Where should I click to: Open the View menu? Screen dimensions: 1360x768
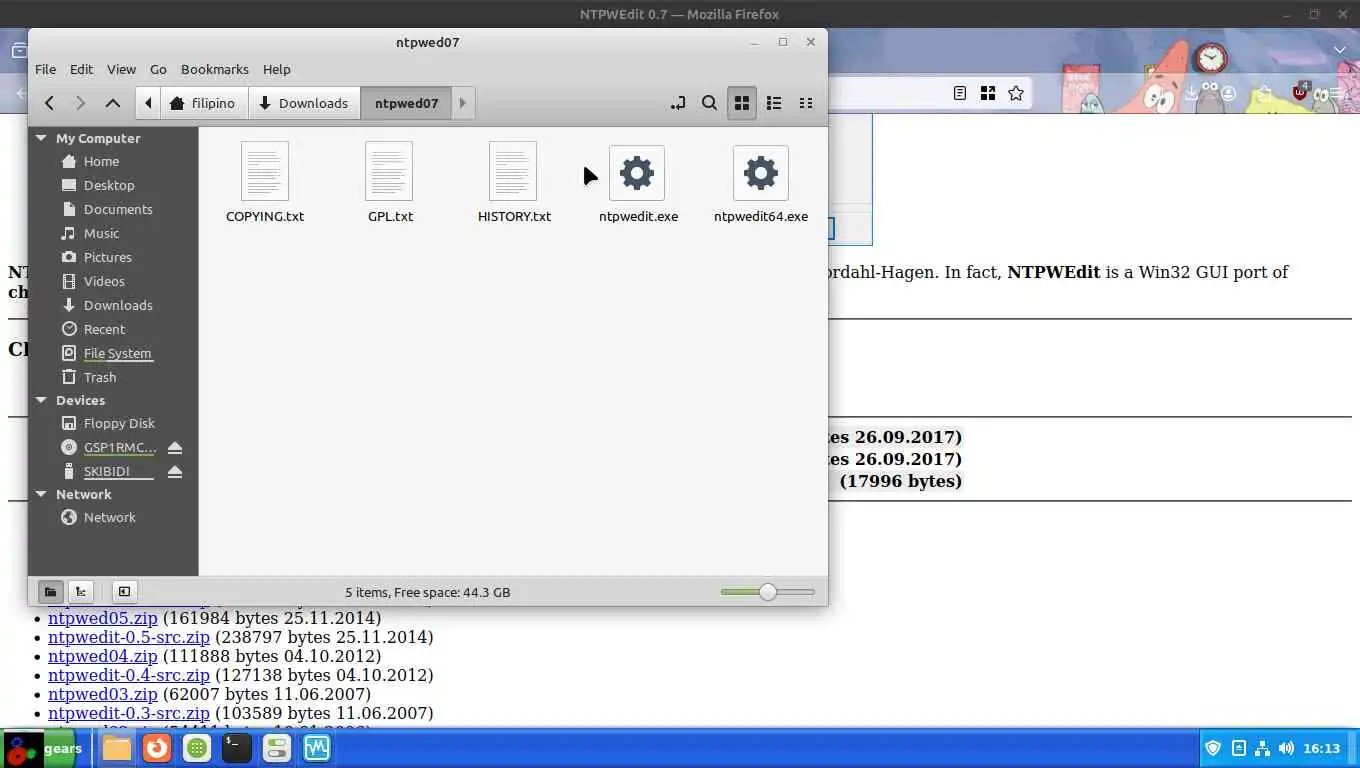[121, 69]
